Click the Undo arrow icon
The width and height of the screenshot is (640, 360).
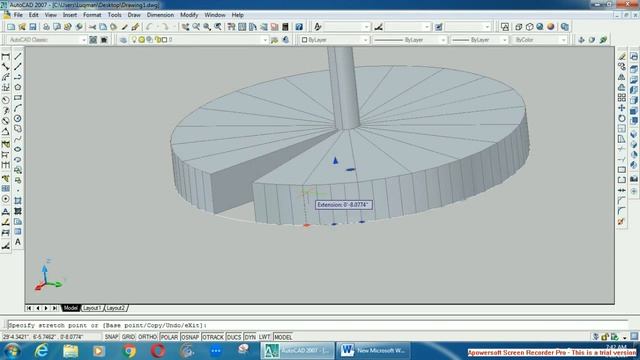coord(149,27)
